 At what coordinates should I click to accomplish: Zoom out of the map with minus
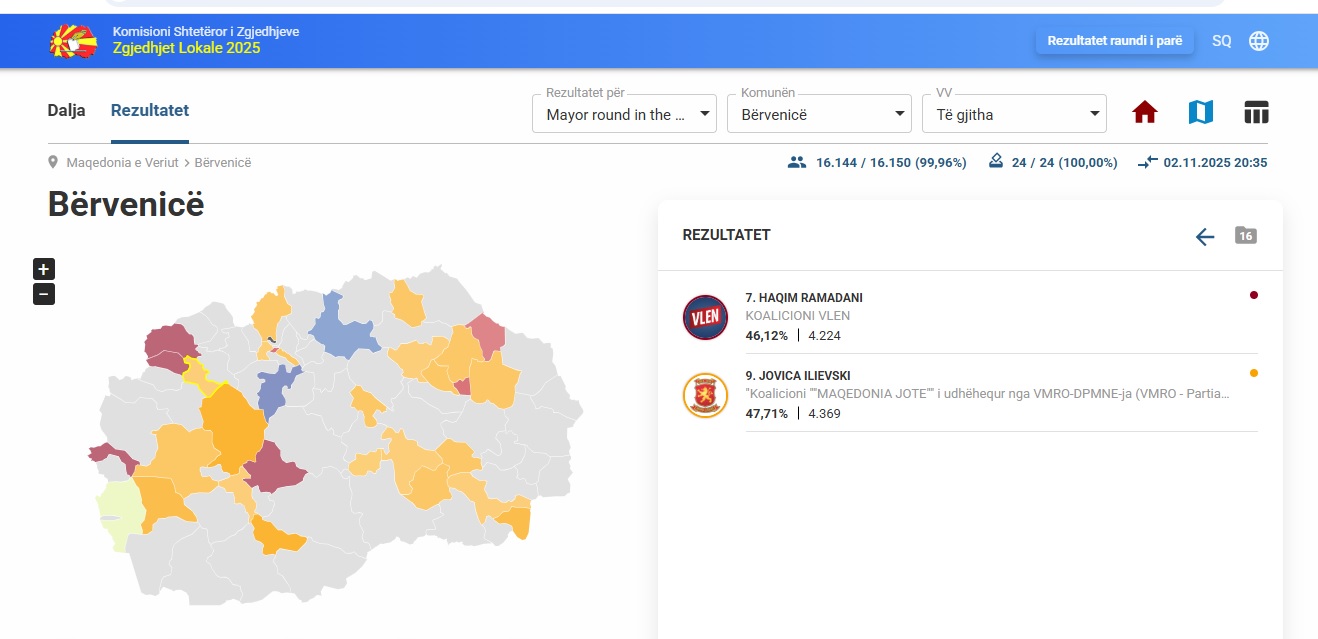click(44, 294)
